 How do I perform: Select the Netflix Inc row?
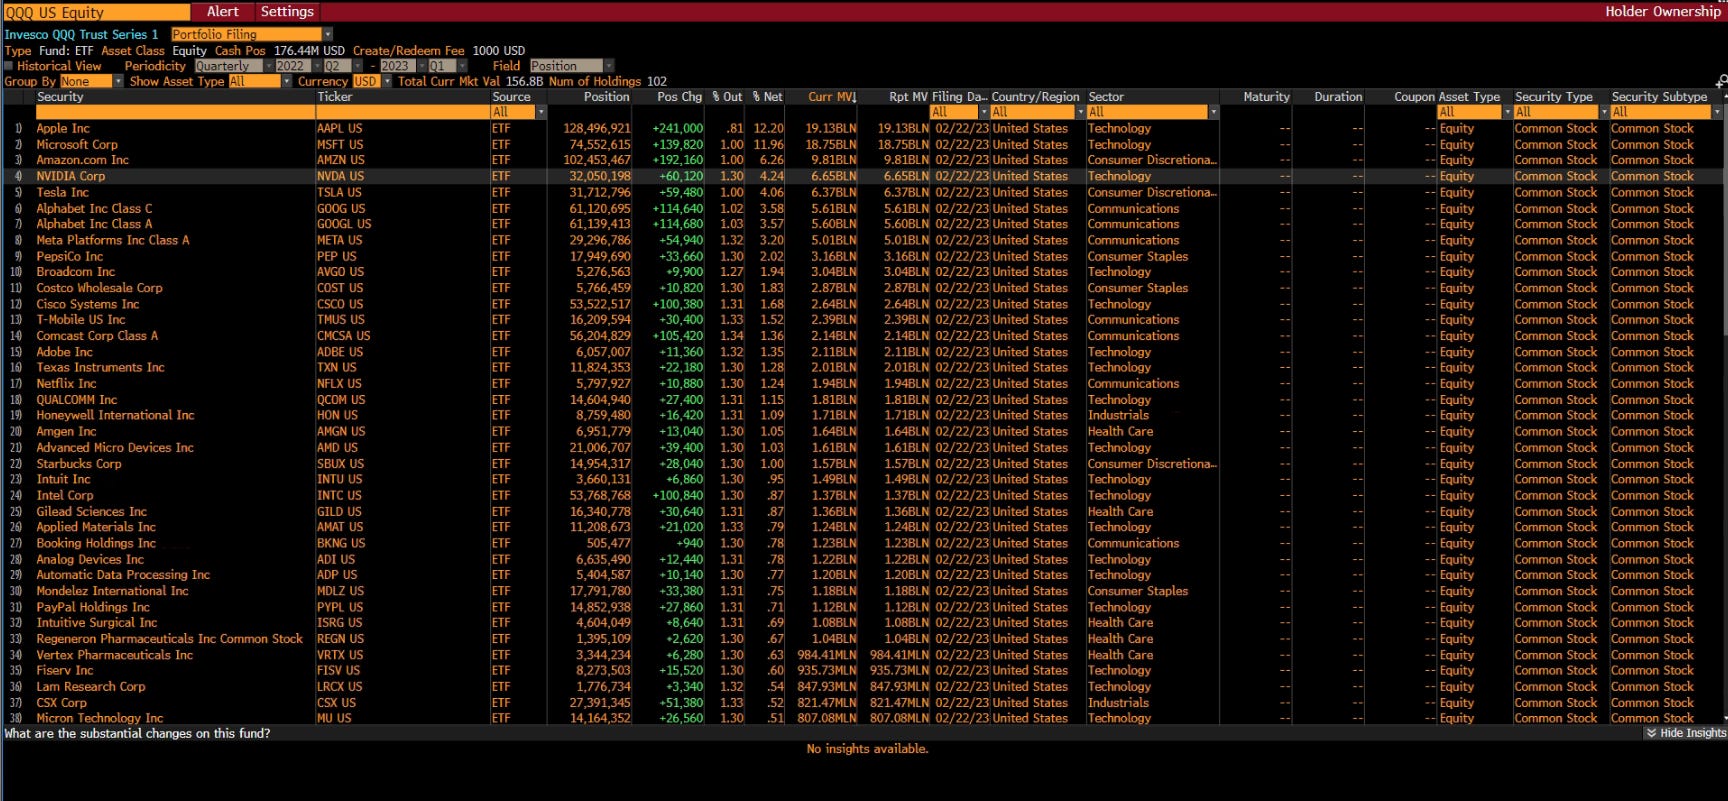click(862, 383)
